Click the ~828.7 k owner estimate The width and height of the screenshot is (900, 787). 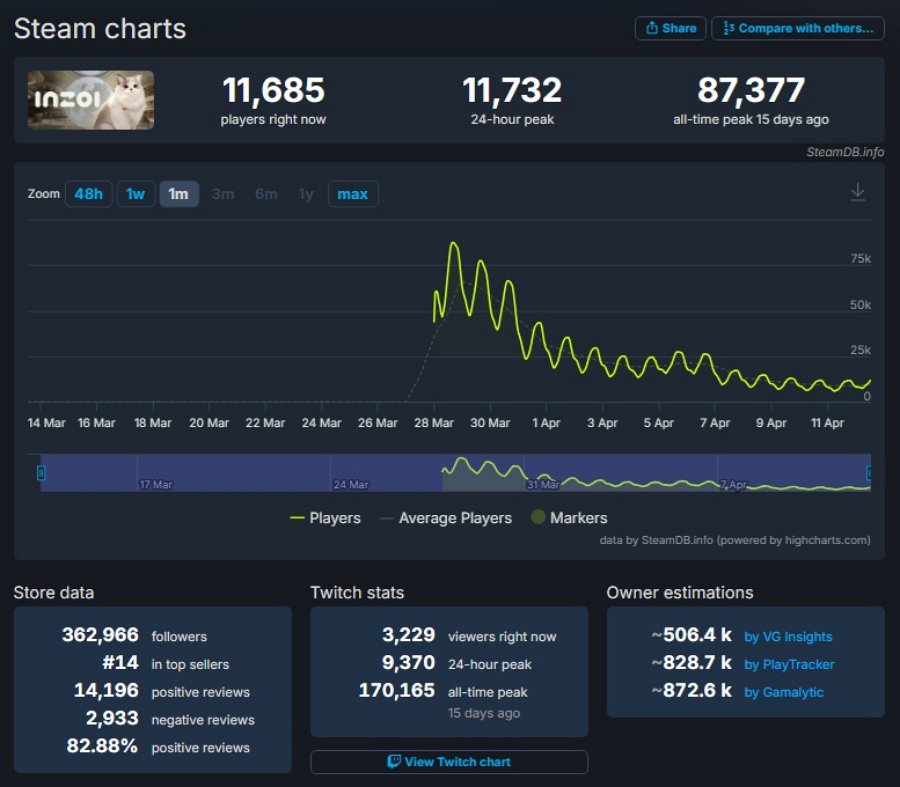(692, 663)
